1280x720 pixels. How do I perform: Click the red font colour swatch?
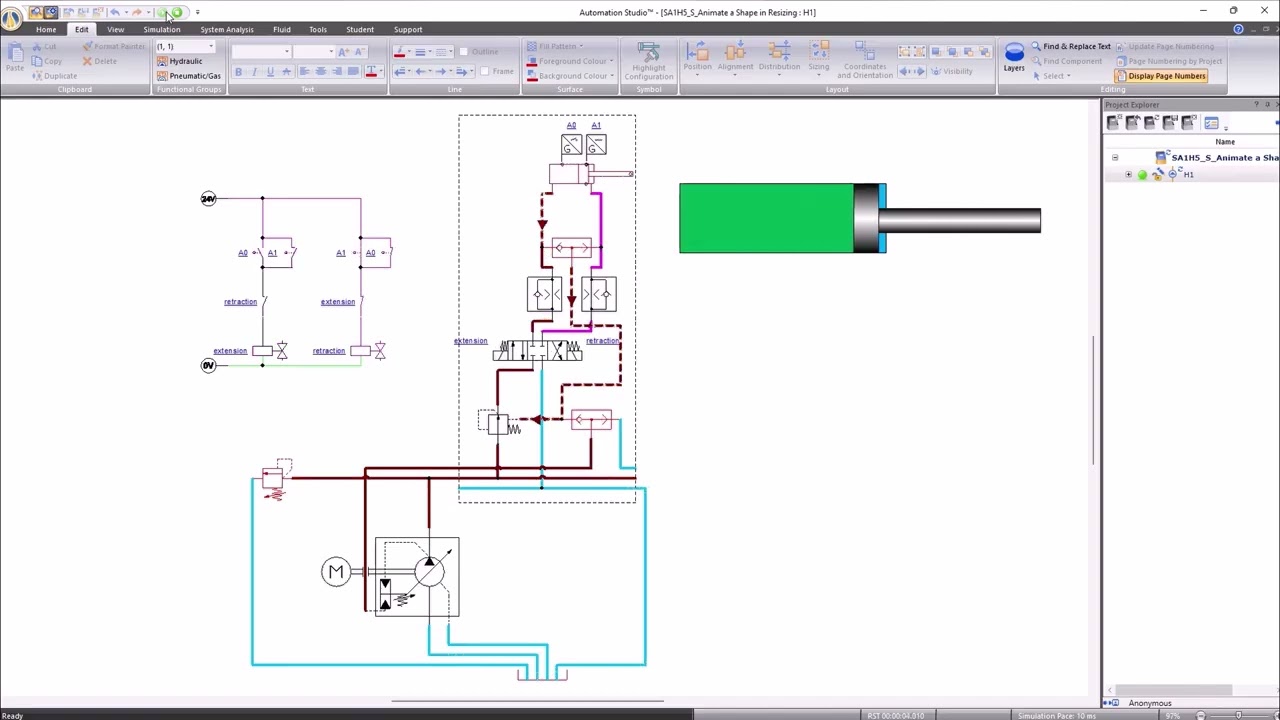[371, 72]
